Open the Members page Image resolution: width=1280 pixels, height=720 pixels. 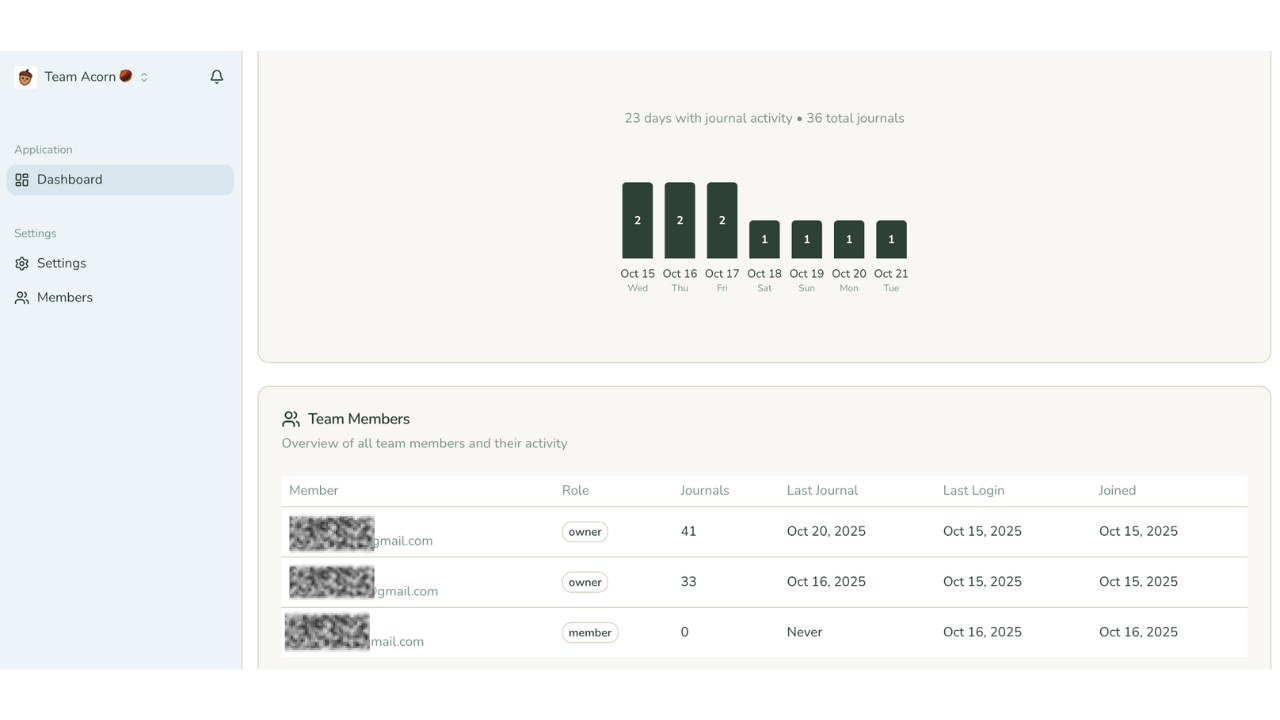120,297
